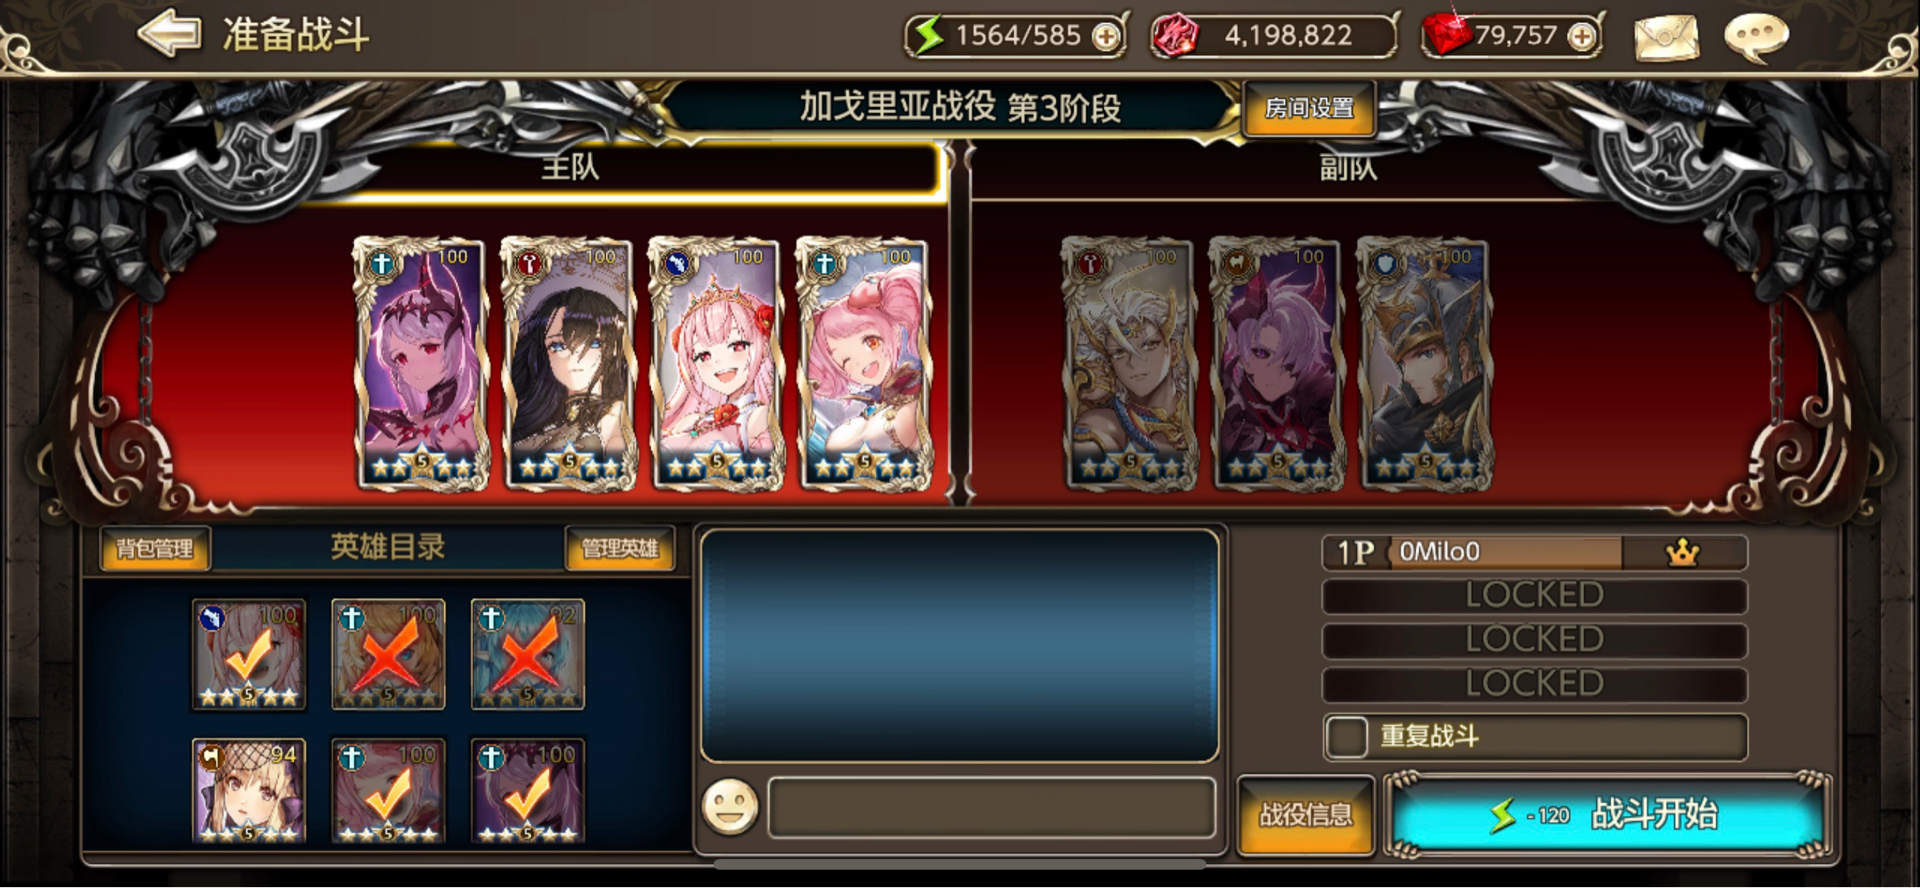Open 战役信息 campaign info
1920x888 pixels.
click(x=1305, y=815)
